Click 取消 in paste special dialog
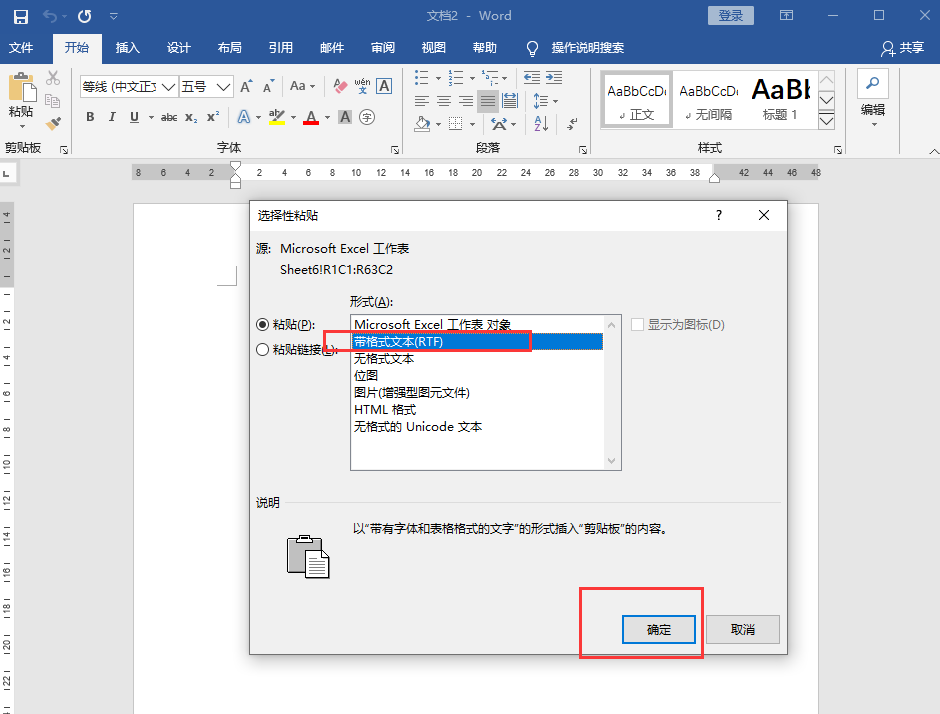Image resolution: width=940 pixels, height=714 pixels. [743, 629]
